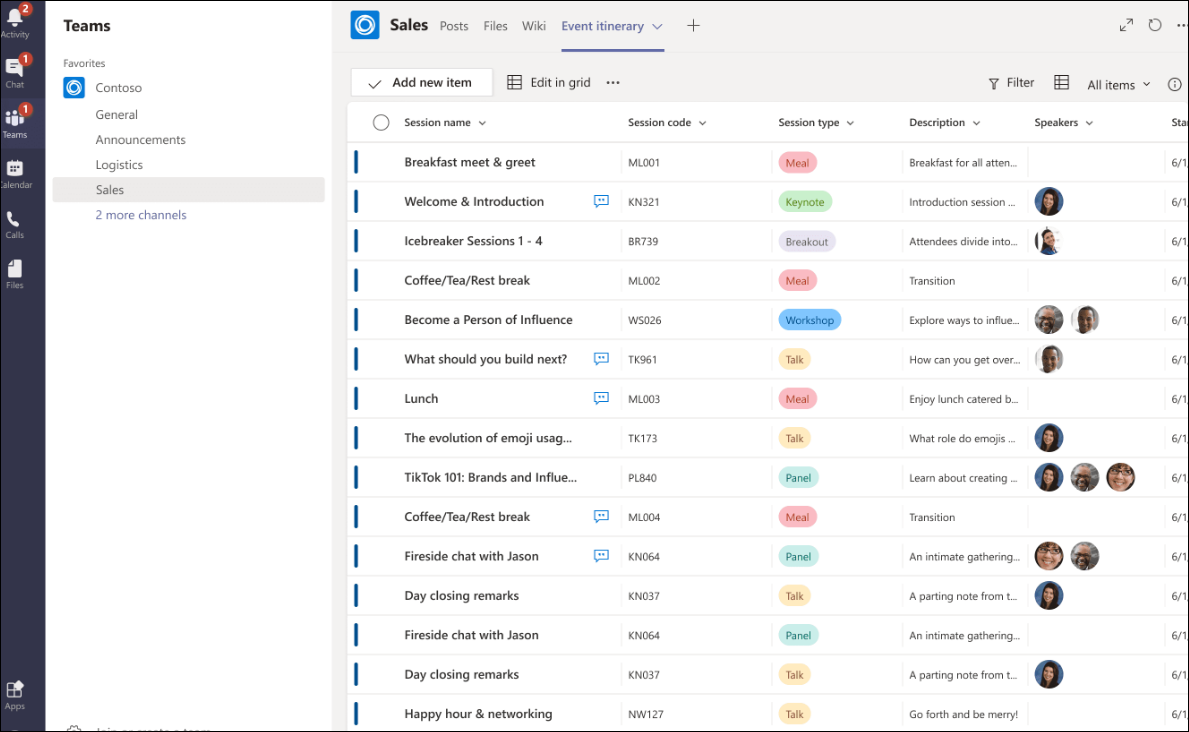Viewport: 1189px width, 732px height.
Task: Click speaker avatar on Welcome & Introduction row
Action: pyautogui.click(x=1049, y=202)
